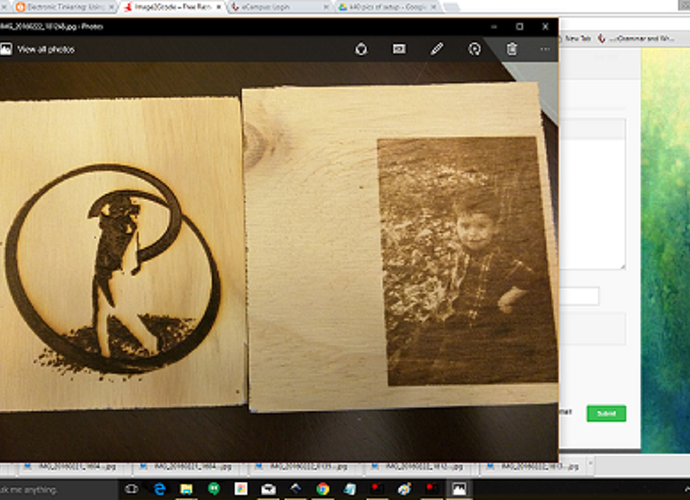Delete the photo with the trash icon
Viewport: 690px width, 500px height.
coord(511,49)
